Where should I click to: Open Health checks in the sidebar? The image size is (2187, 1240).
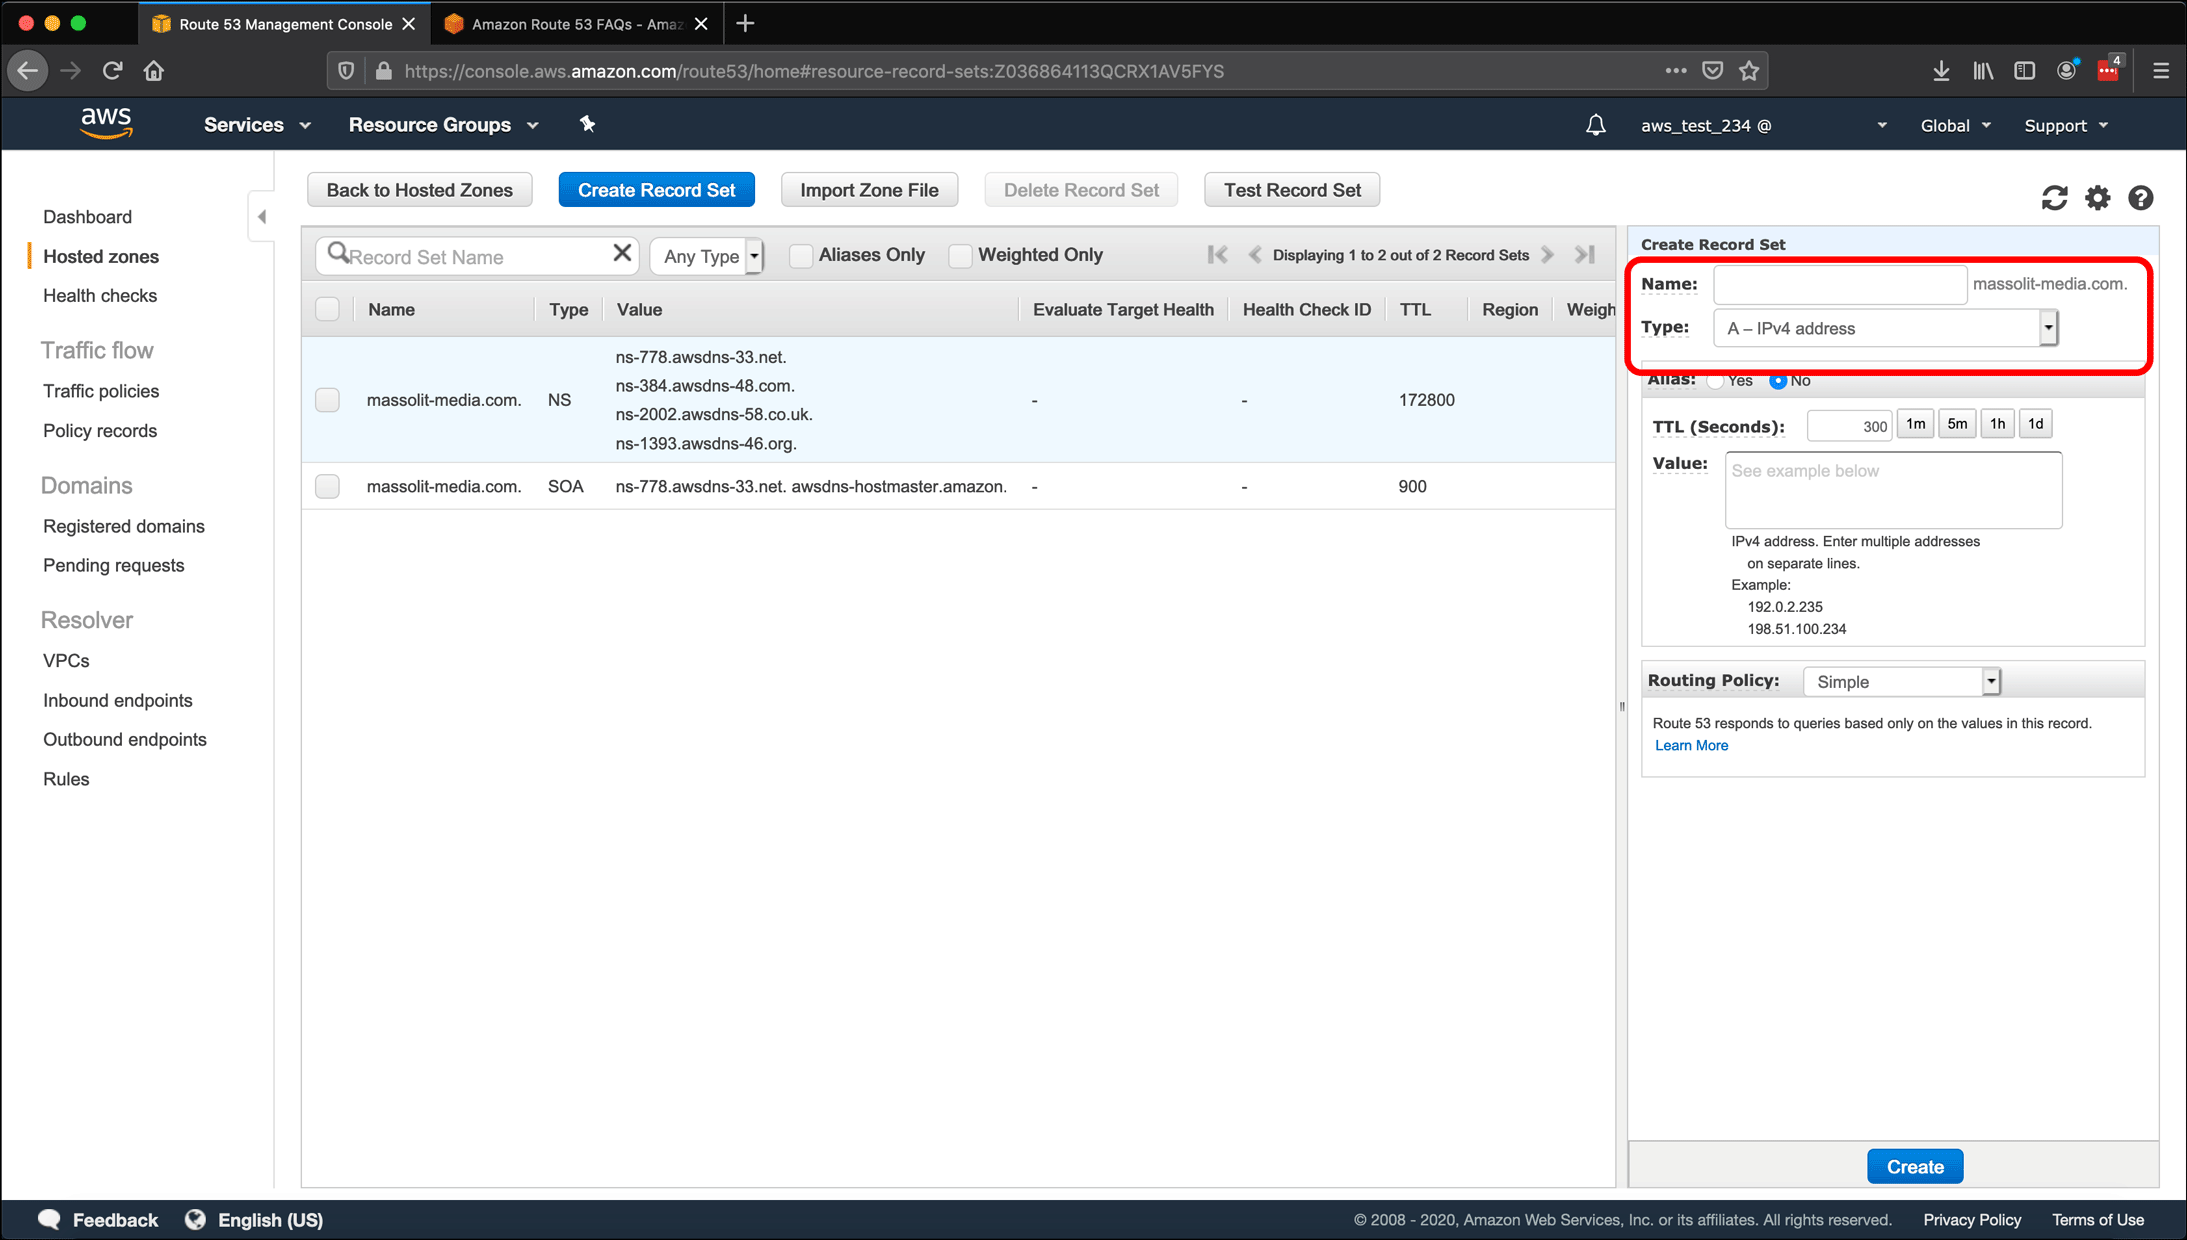pyautogui.click(x=100, y=296)
